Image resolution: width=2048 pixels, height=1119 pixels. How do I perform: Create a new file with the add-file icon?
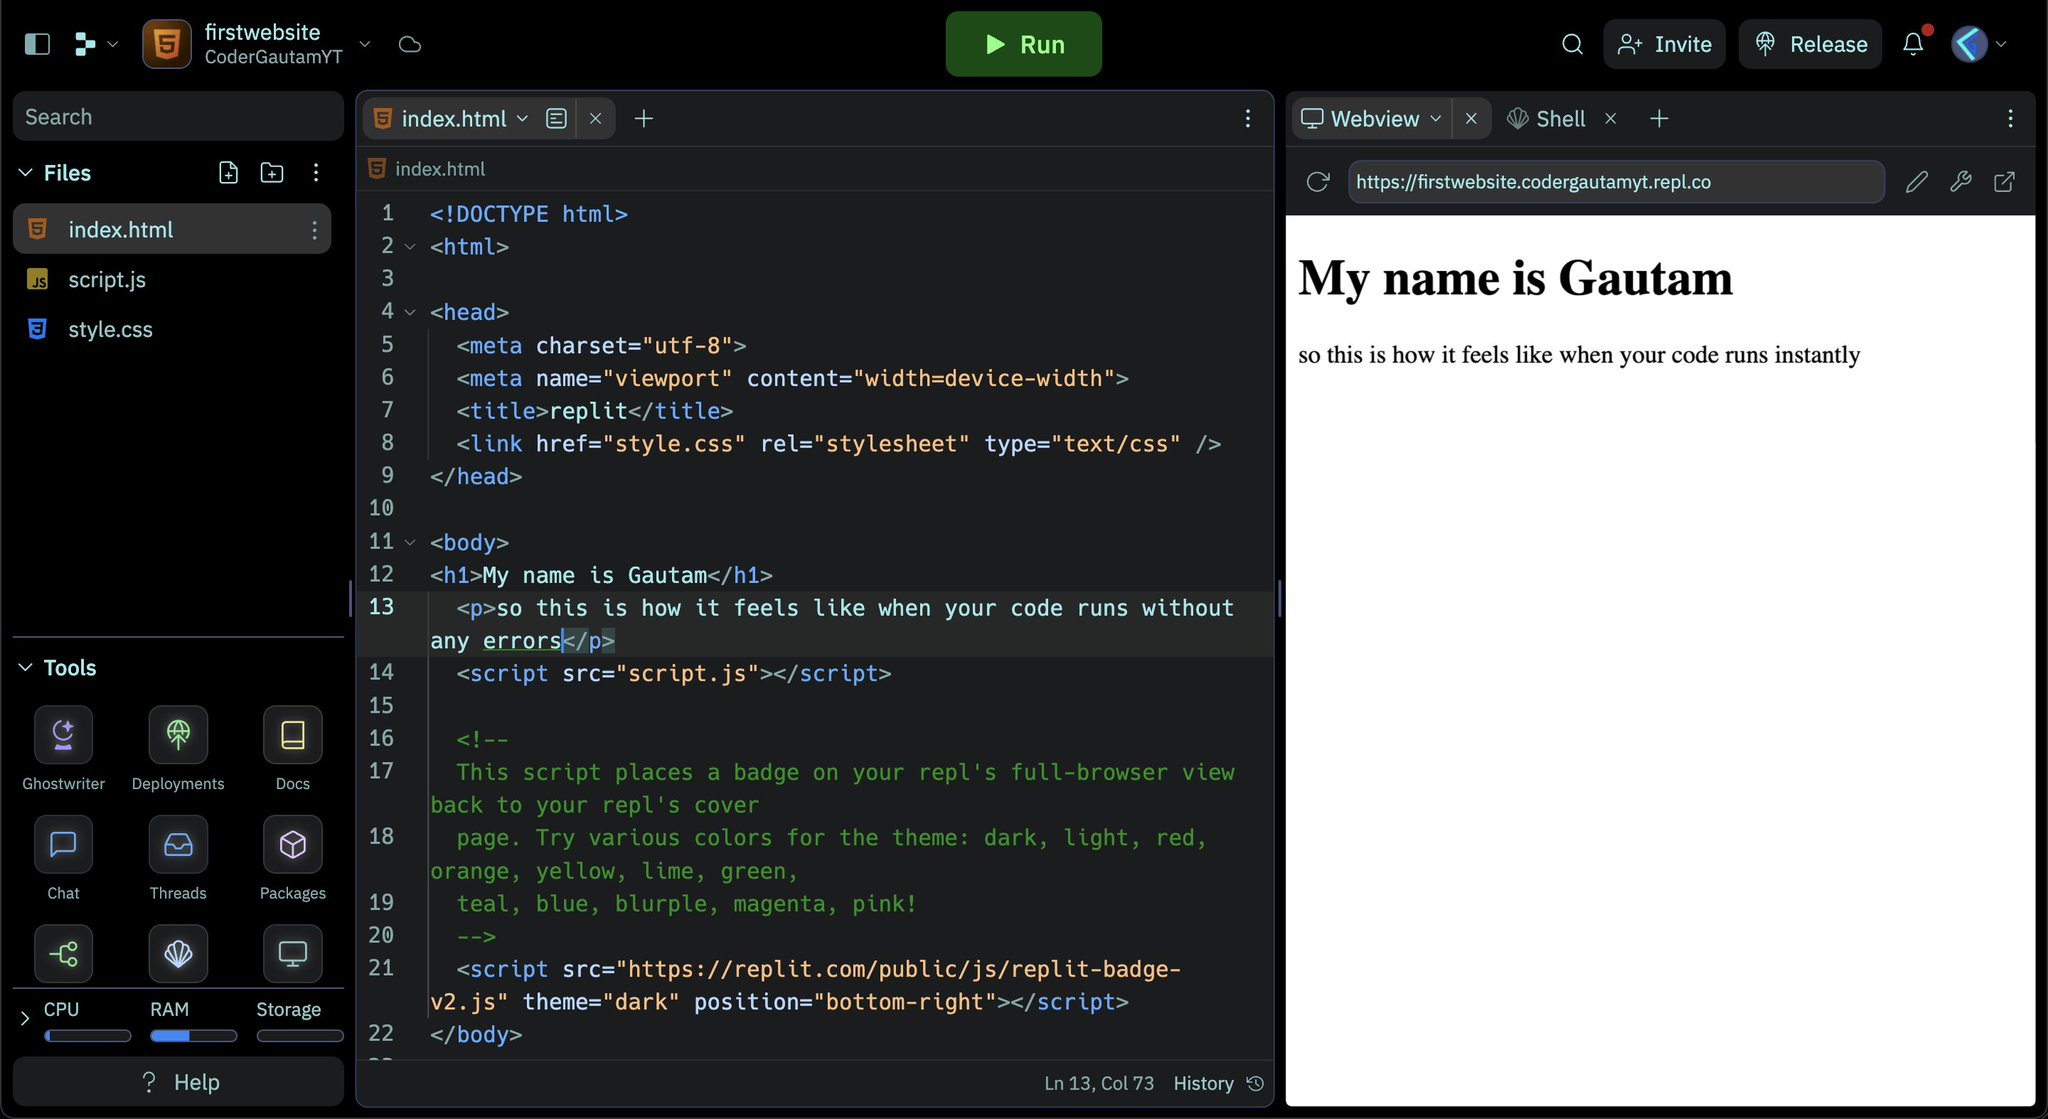pyautogui.click(x=228, y=173)
